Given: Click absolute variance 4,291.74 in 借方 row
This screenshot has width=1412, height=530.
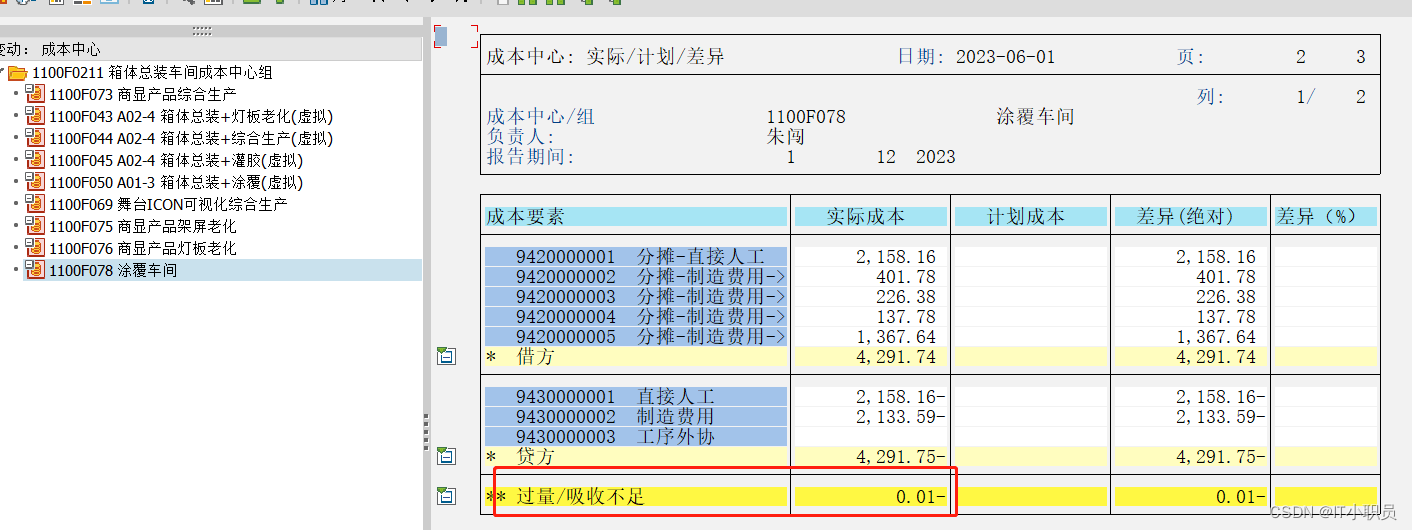Looking at the screenshot, I should (x=1216, y=357).
